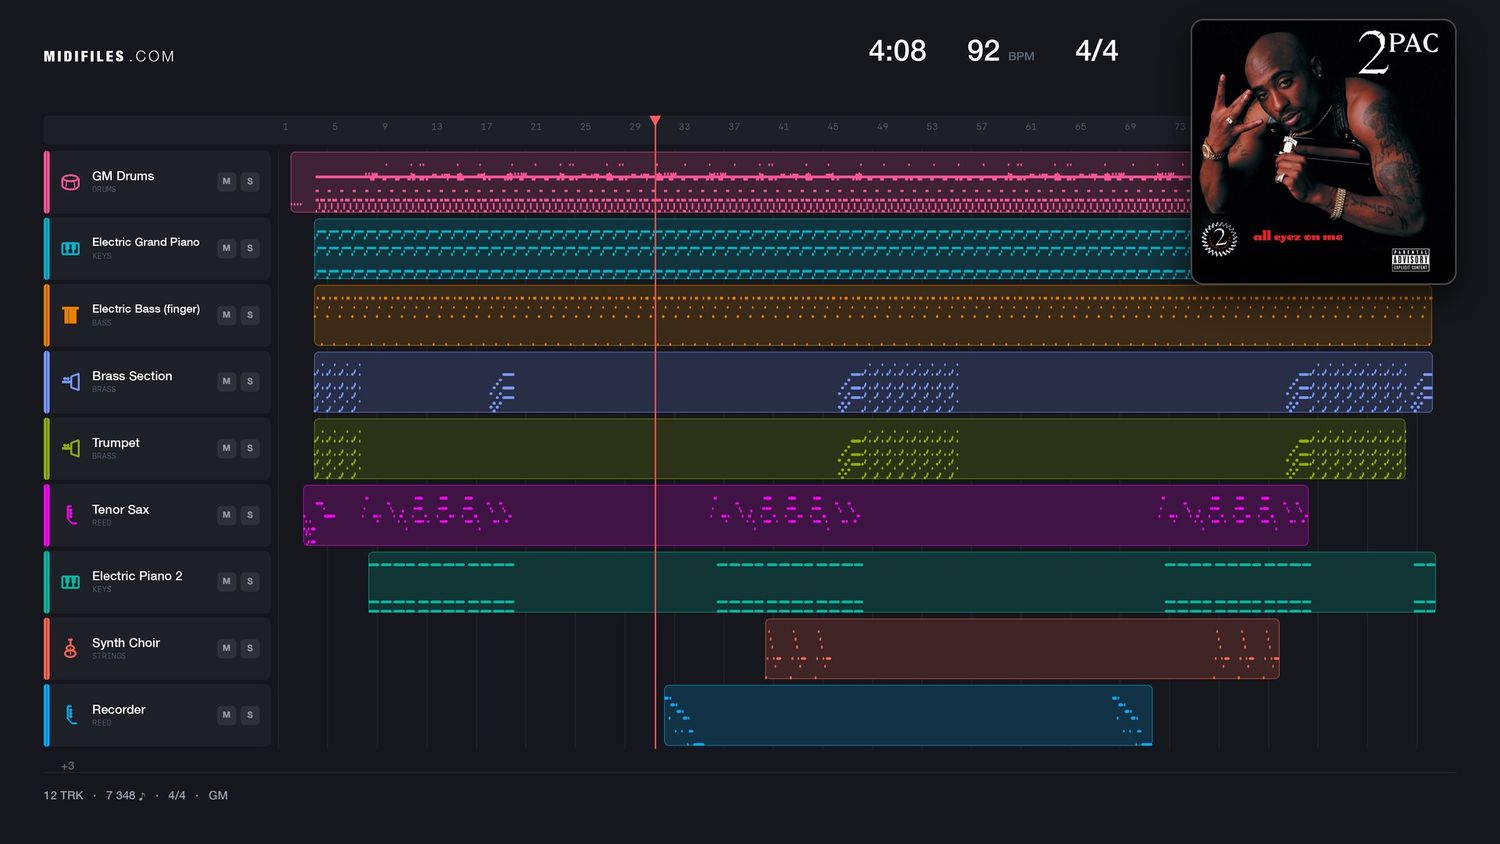
Task: Click the red playhead marker on ruler
Action: [655, 121]
